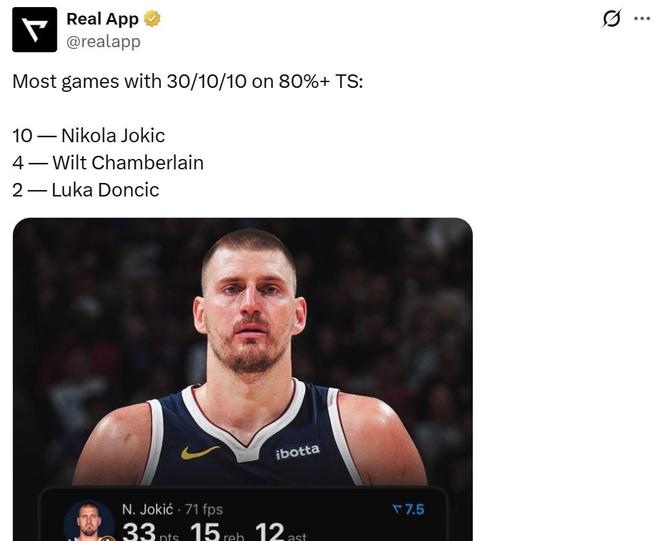Open the @realapp handle link
Image resolution: width=660 pixels, height=541 pixels.
(x=104, y=42)
